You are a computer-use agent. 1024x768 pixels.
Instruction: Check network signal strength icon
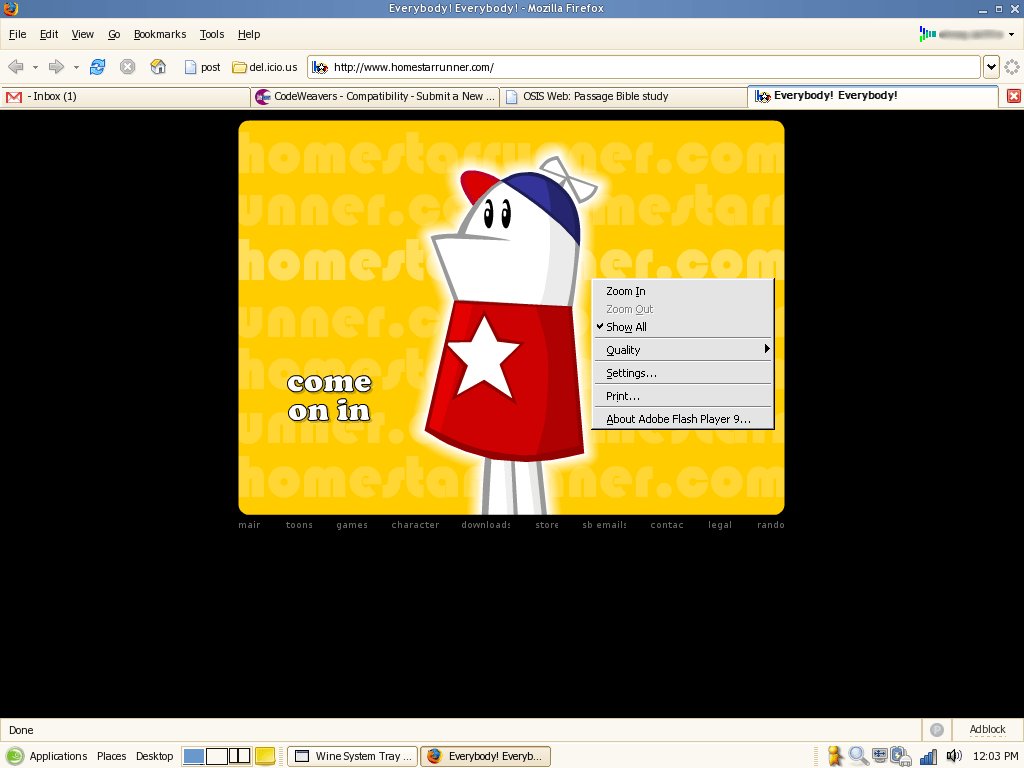[x=928, y=756]
